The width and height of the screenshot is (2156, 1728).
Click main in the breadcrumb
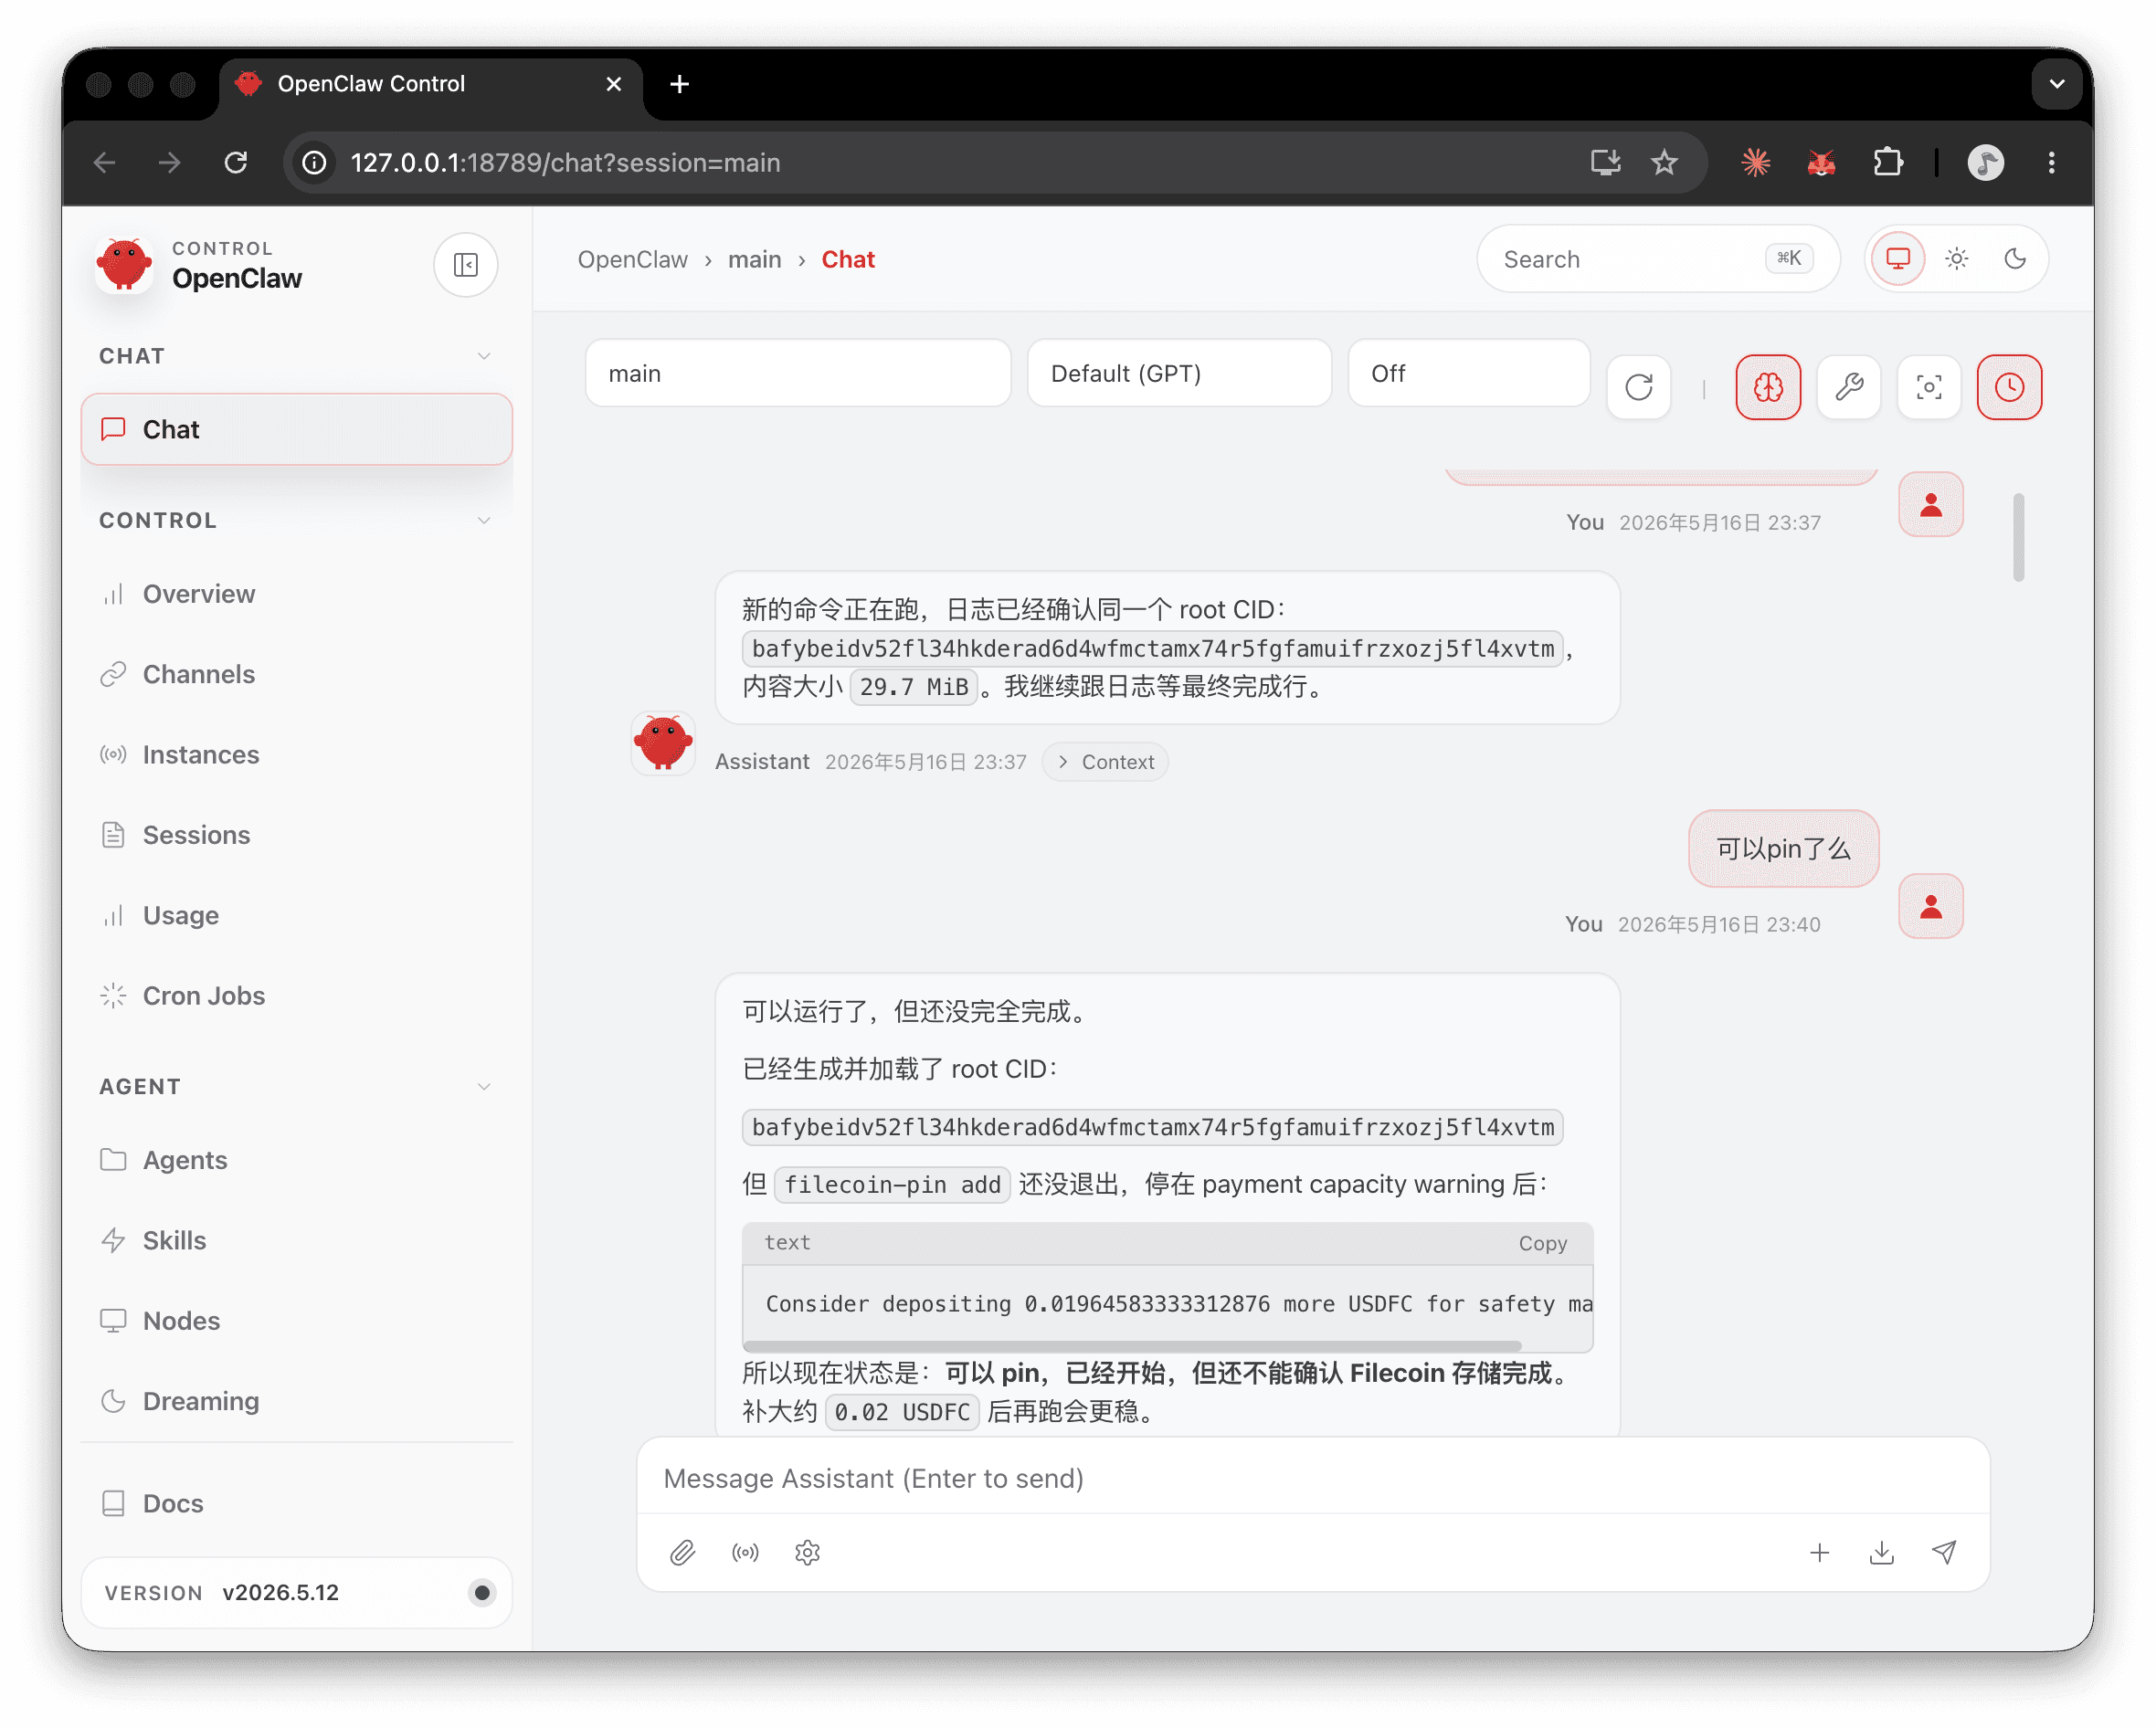[754, 259]
